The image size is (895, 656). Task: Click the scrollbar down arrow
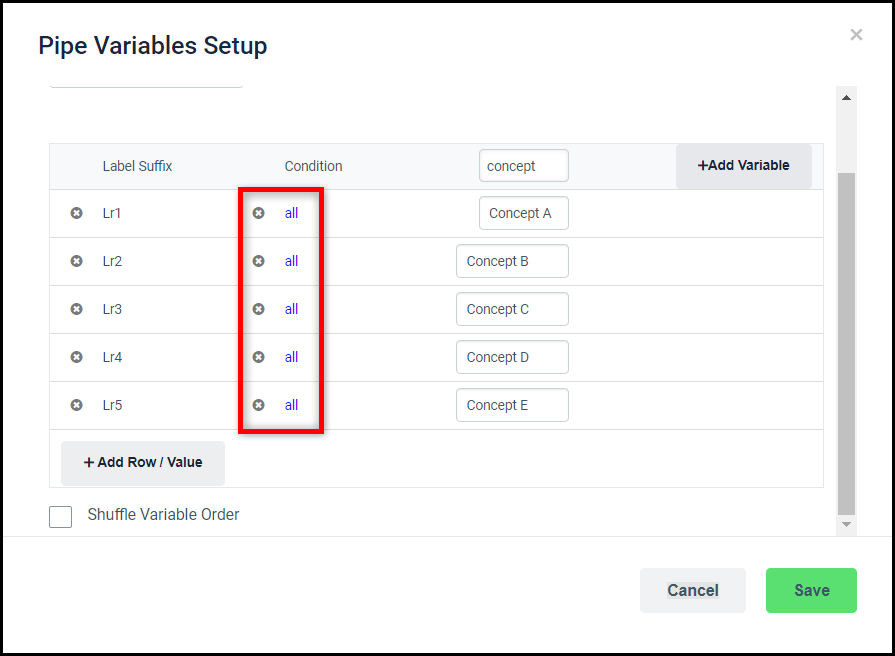pyautogui.click(x=846, y=524)
